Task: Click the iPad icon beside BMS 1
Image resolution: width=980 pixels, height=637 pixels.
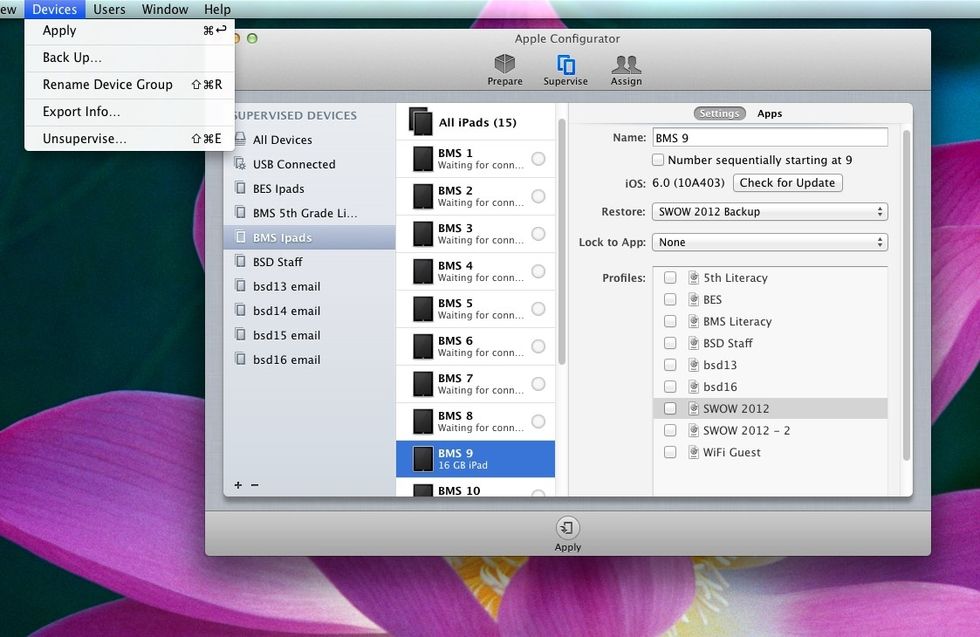Action: [423, 159]
